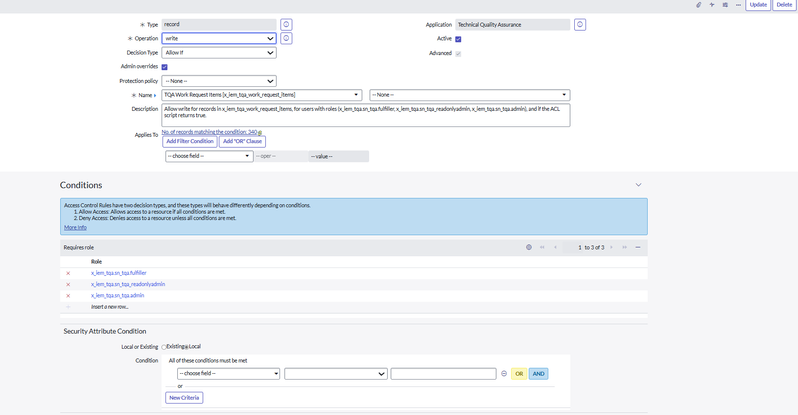Click Insert a new row in roles list
This screenshot has width=798, height=415.
[x=109, y=307]
